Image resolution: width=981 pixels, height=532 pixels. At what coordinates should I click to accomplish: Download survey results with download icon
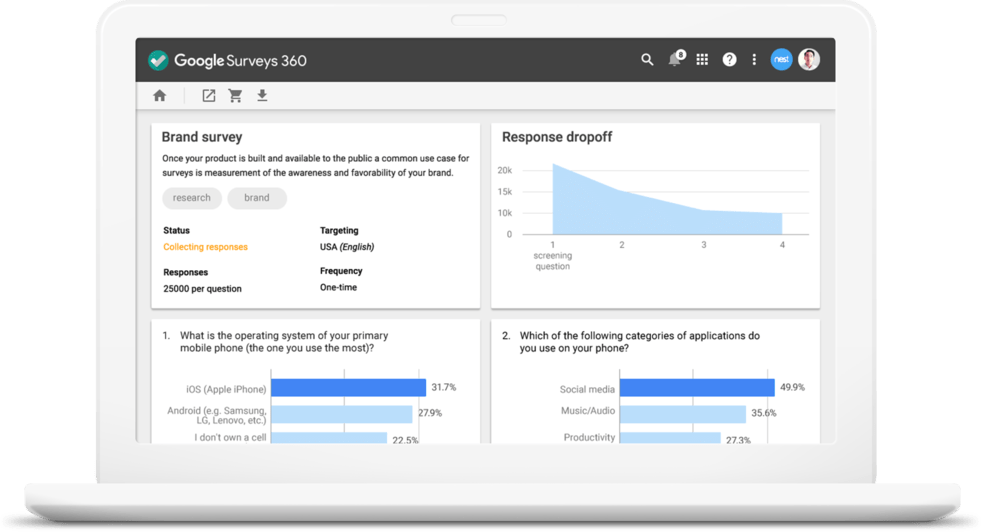click(x=262, y=96)
